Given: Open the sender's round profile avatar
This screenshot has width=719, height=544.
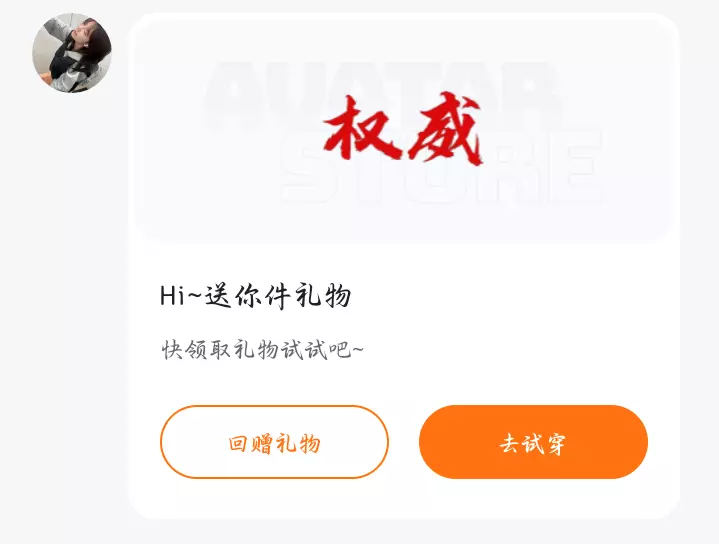Looking at the screenshot, I should 72,53.
